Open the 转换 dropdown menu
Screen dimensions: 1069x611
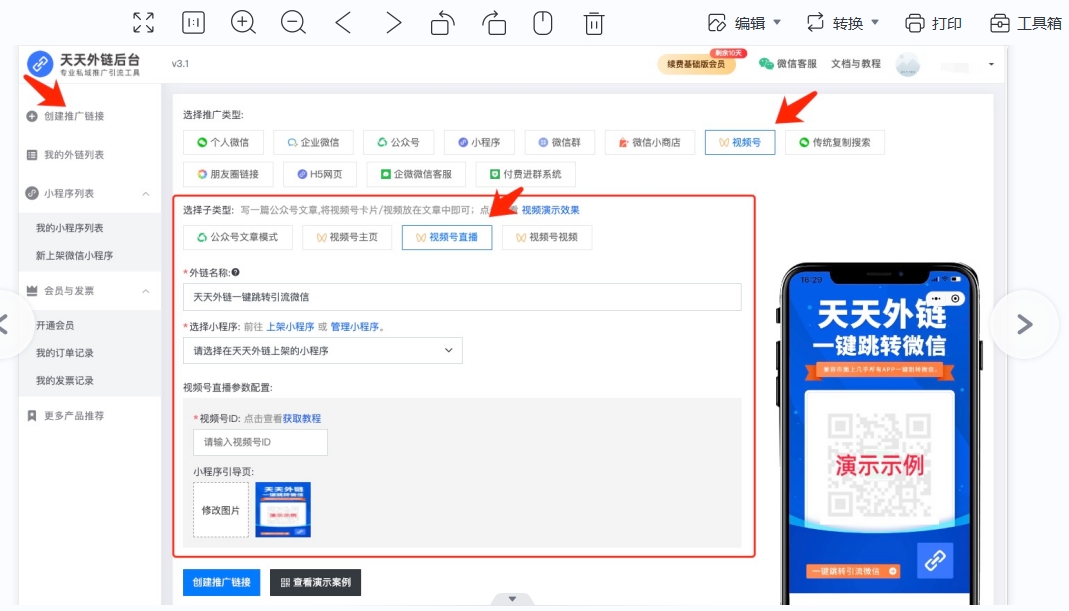(x=842, y=23)
